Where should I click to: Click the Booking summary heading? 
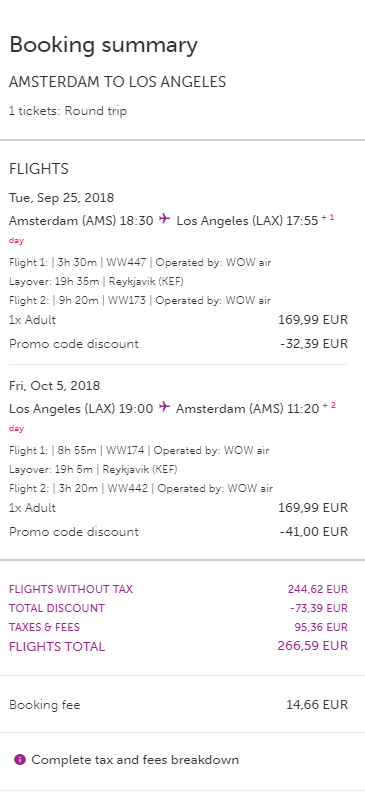click(103, 45)
